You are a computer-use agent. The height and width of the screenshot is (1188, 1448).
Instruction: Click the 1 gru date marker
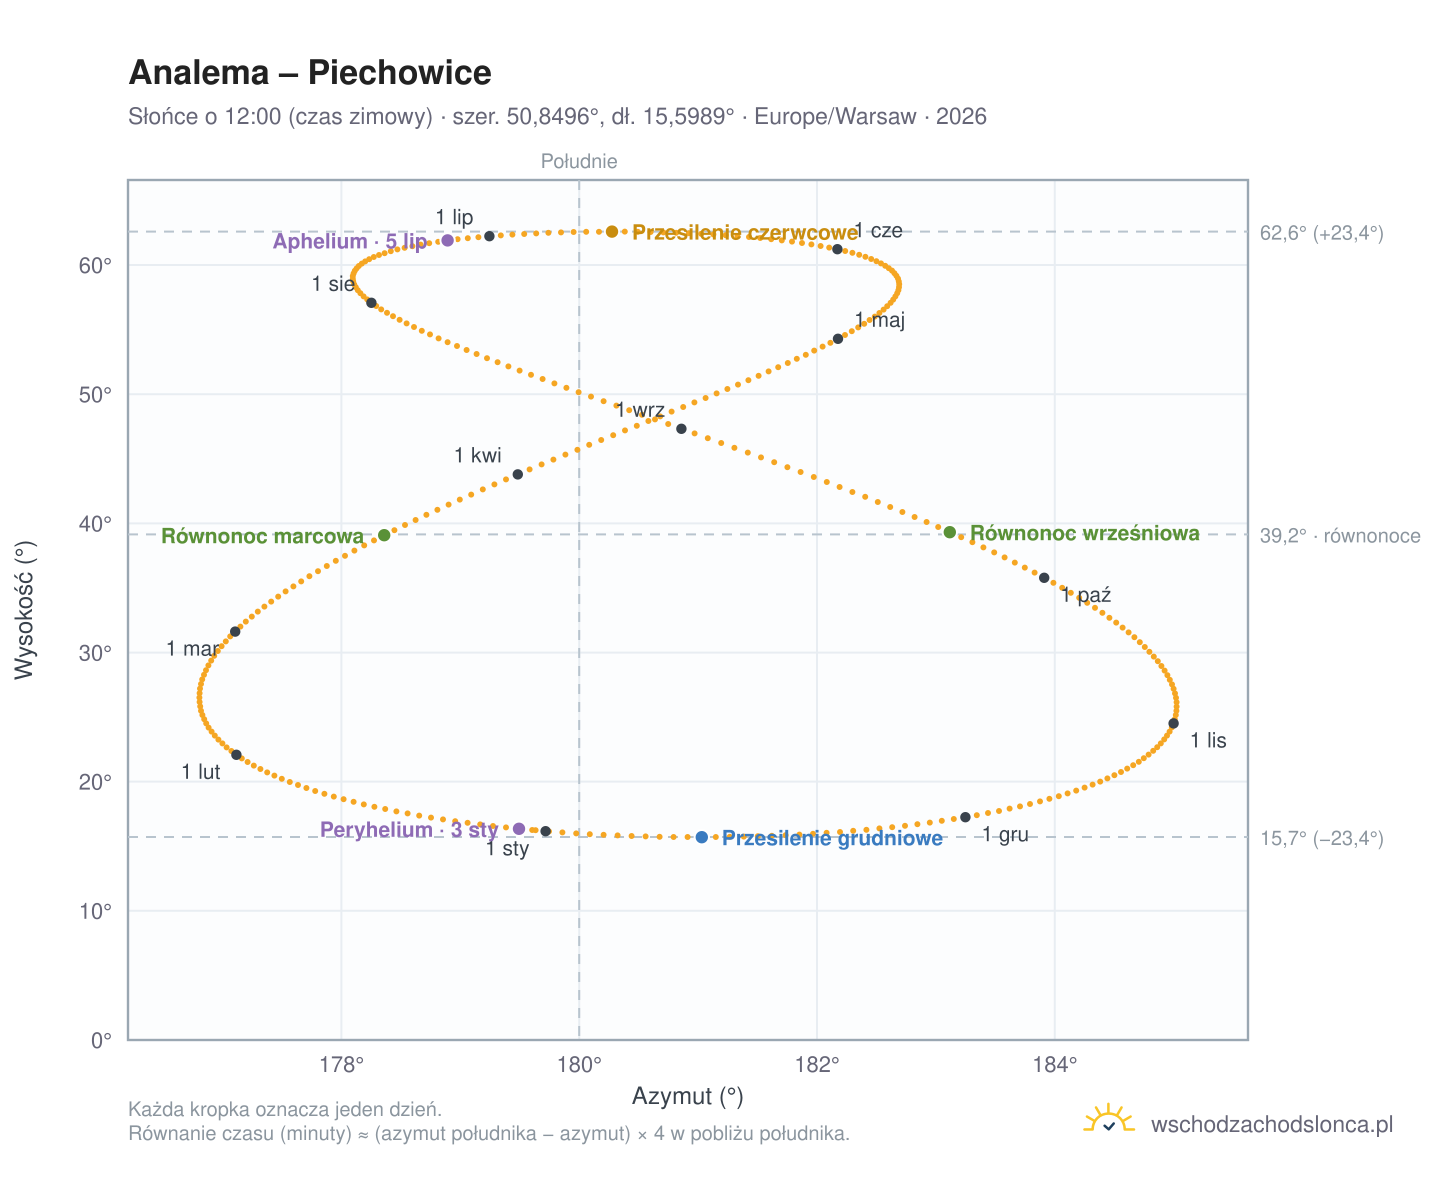click(x=965, y=817)
